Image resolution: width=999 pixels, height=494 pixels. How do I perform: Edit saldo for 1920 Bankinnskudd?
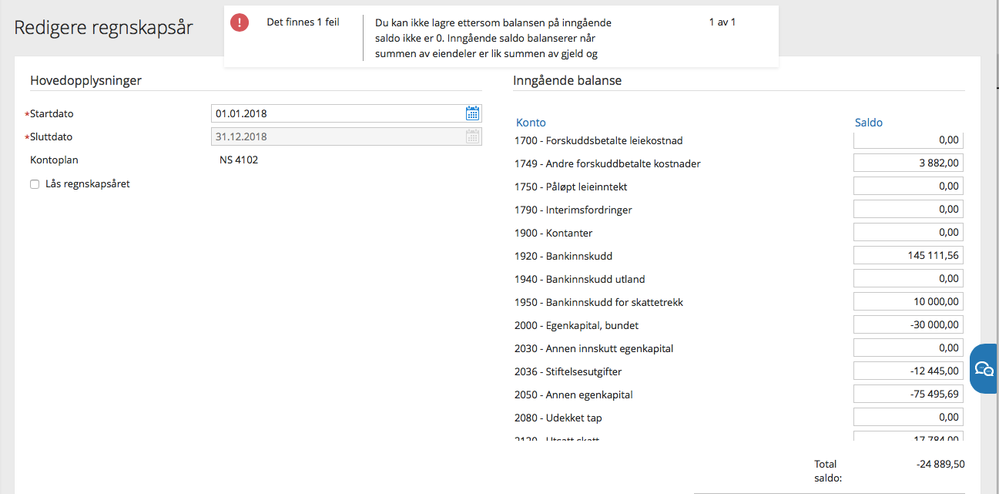908,256
